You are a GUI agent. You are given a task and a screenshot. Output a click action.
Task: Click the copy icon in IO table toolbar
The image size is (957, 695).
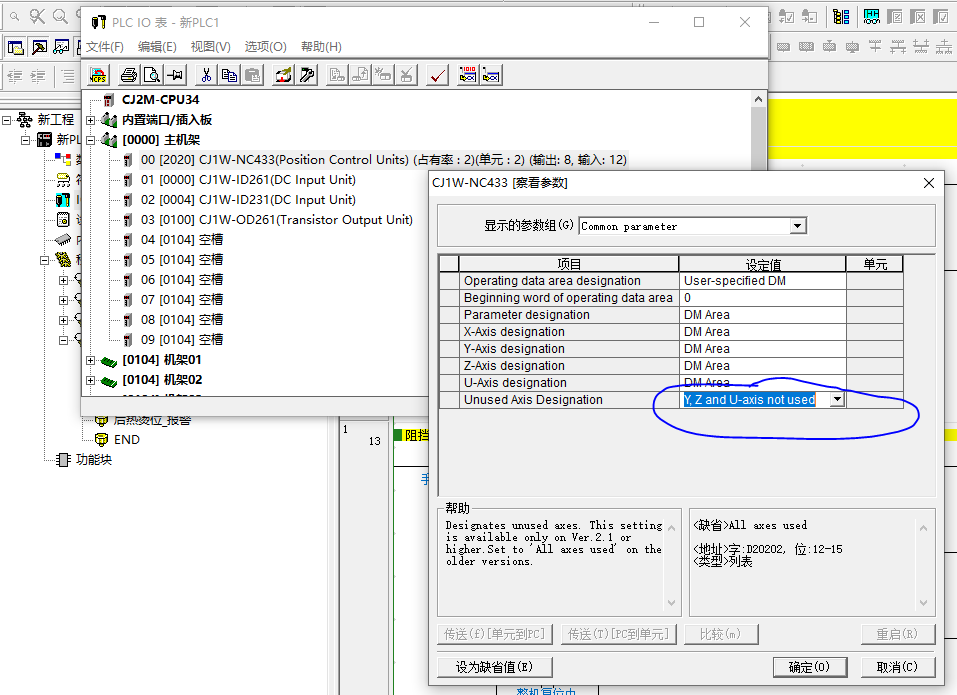pos(229,75)
